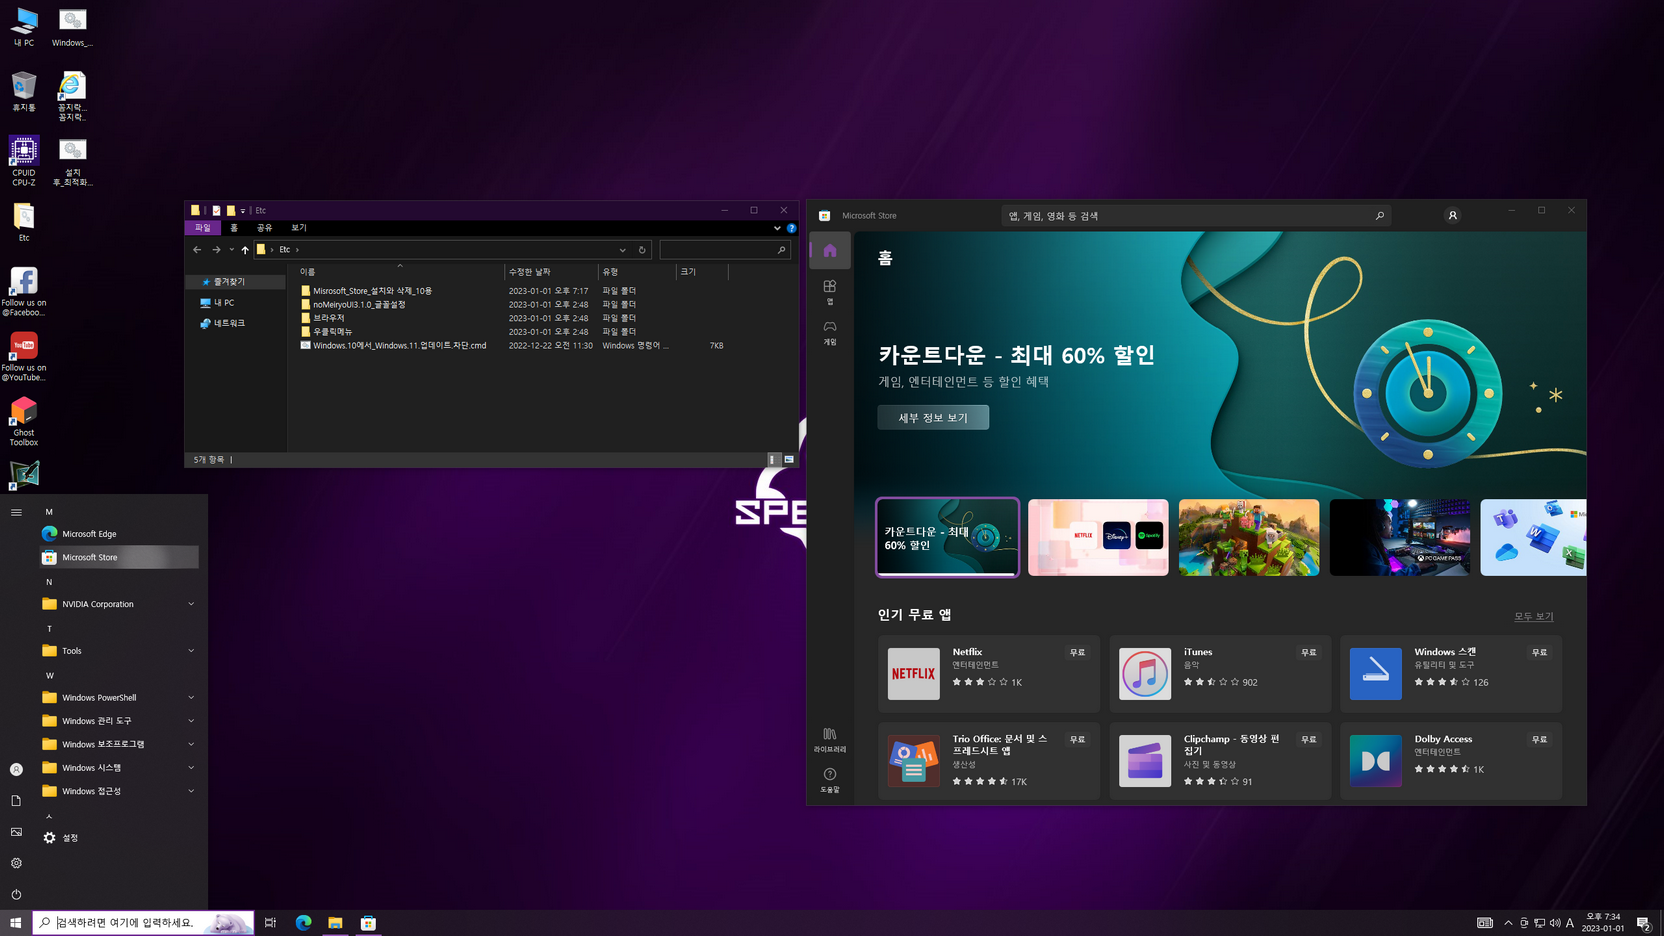Click the 모두 보기 link in Store

(1533, 616)
